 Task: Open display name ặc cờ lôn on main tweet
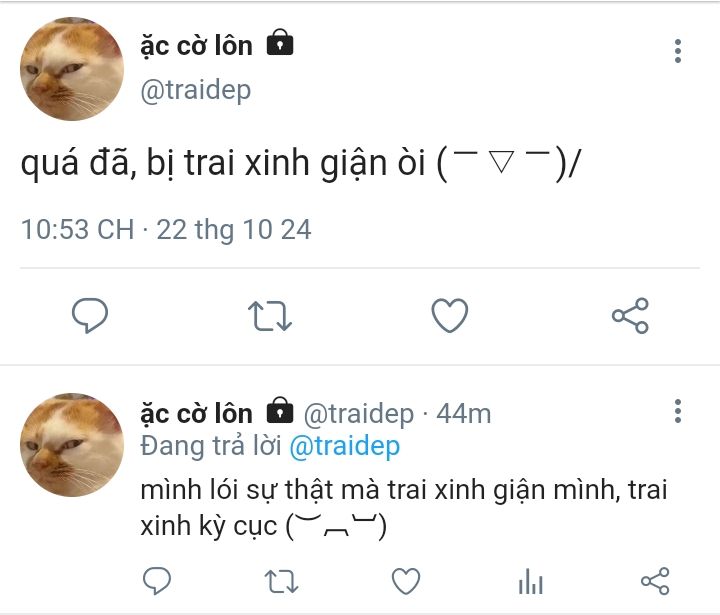coord(197,46)
